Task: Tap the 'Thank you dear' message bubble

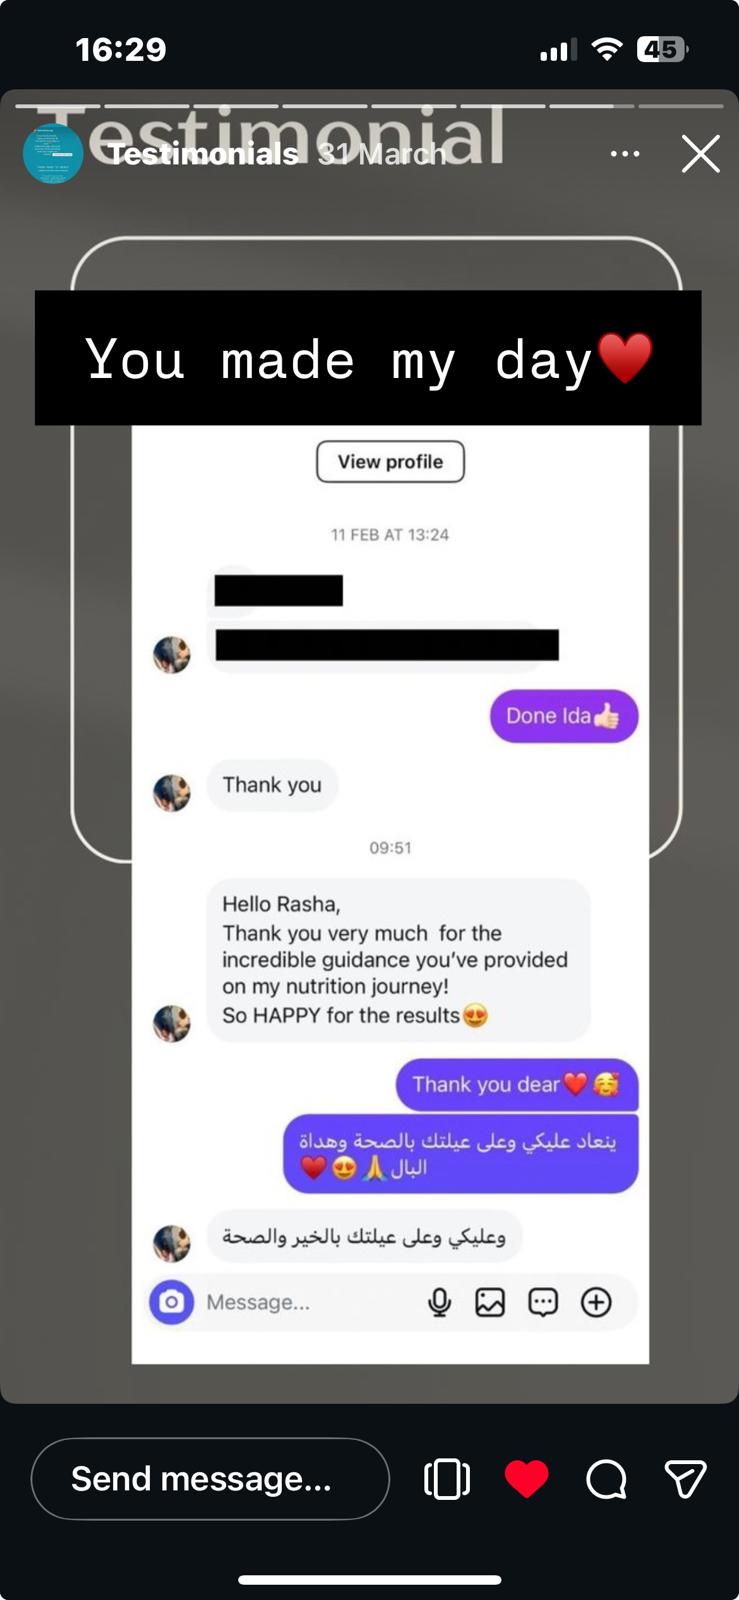Action: (517, 1085)
